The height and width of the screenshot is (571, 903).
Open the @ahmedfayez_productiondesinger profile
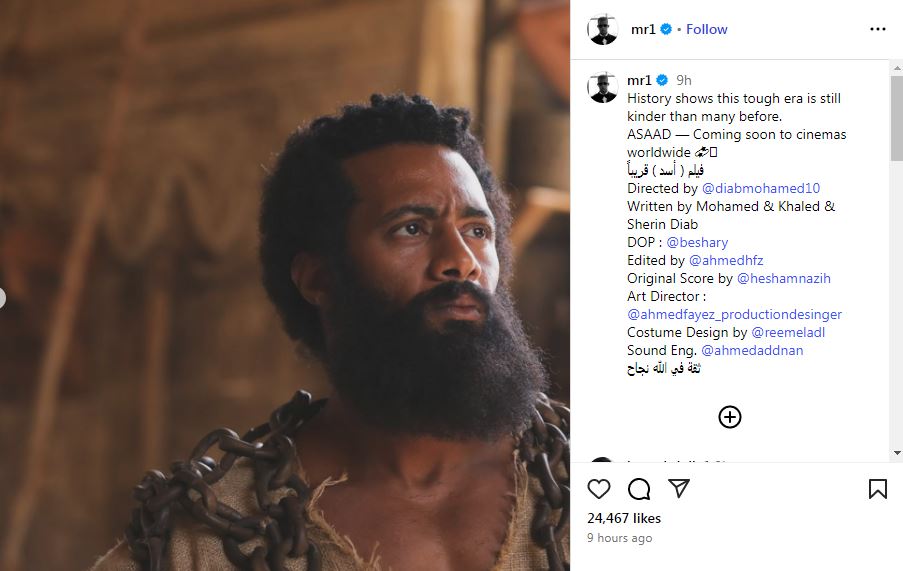(x=734, y=314)
